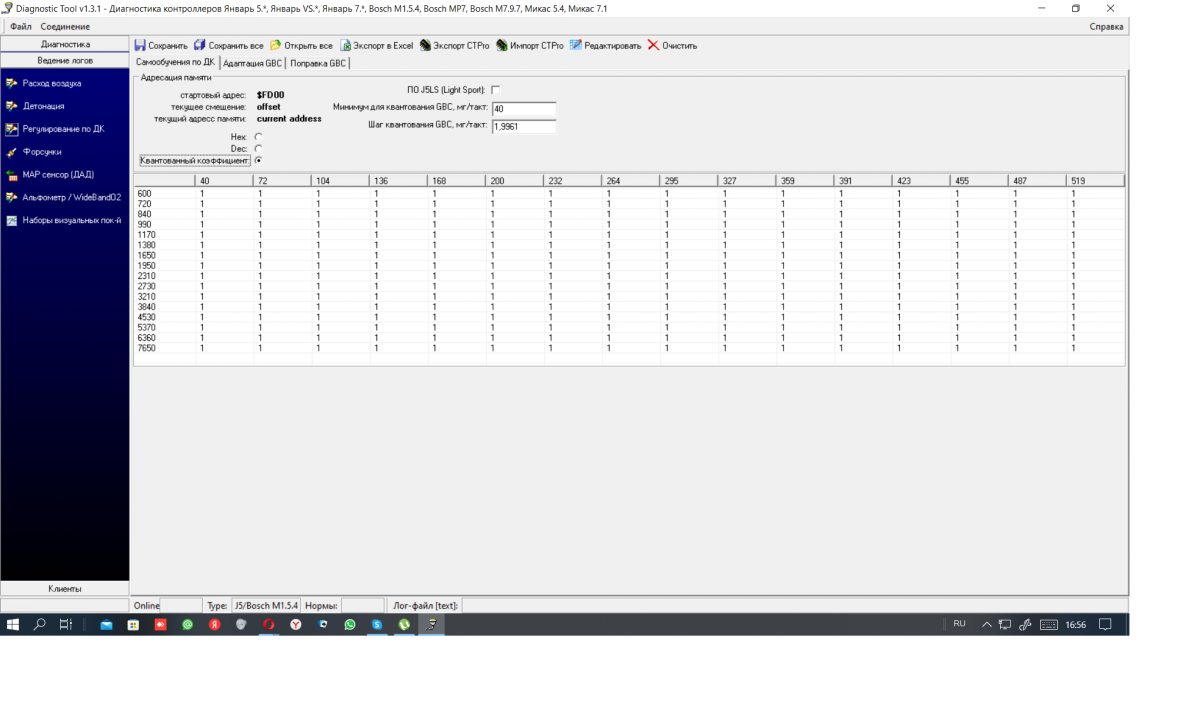Viewport: 1200px width, 711px height.
Task: Click the RU language indicator
Action: [959, 624]
